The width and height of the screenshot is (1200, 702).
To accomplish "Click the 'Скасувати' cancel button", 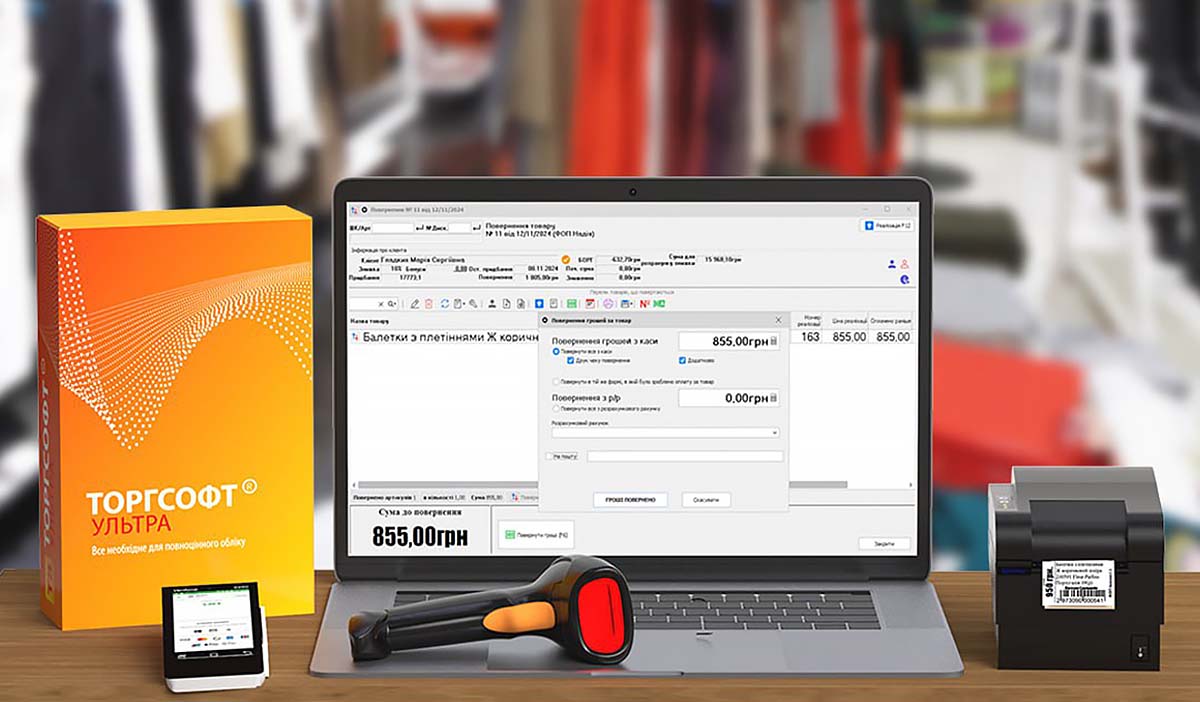I will click(706, 499).
